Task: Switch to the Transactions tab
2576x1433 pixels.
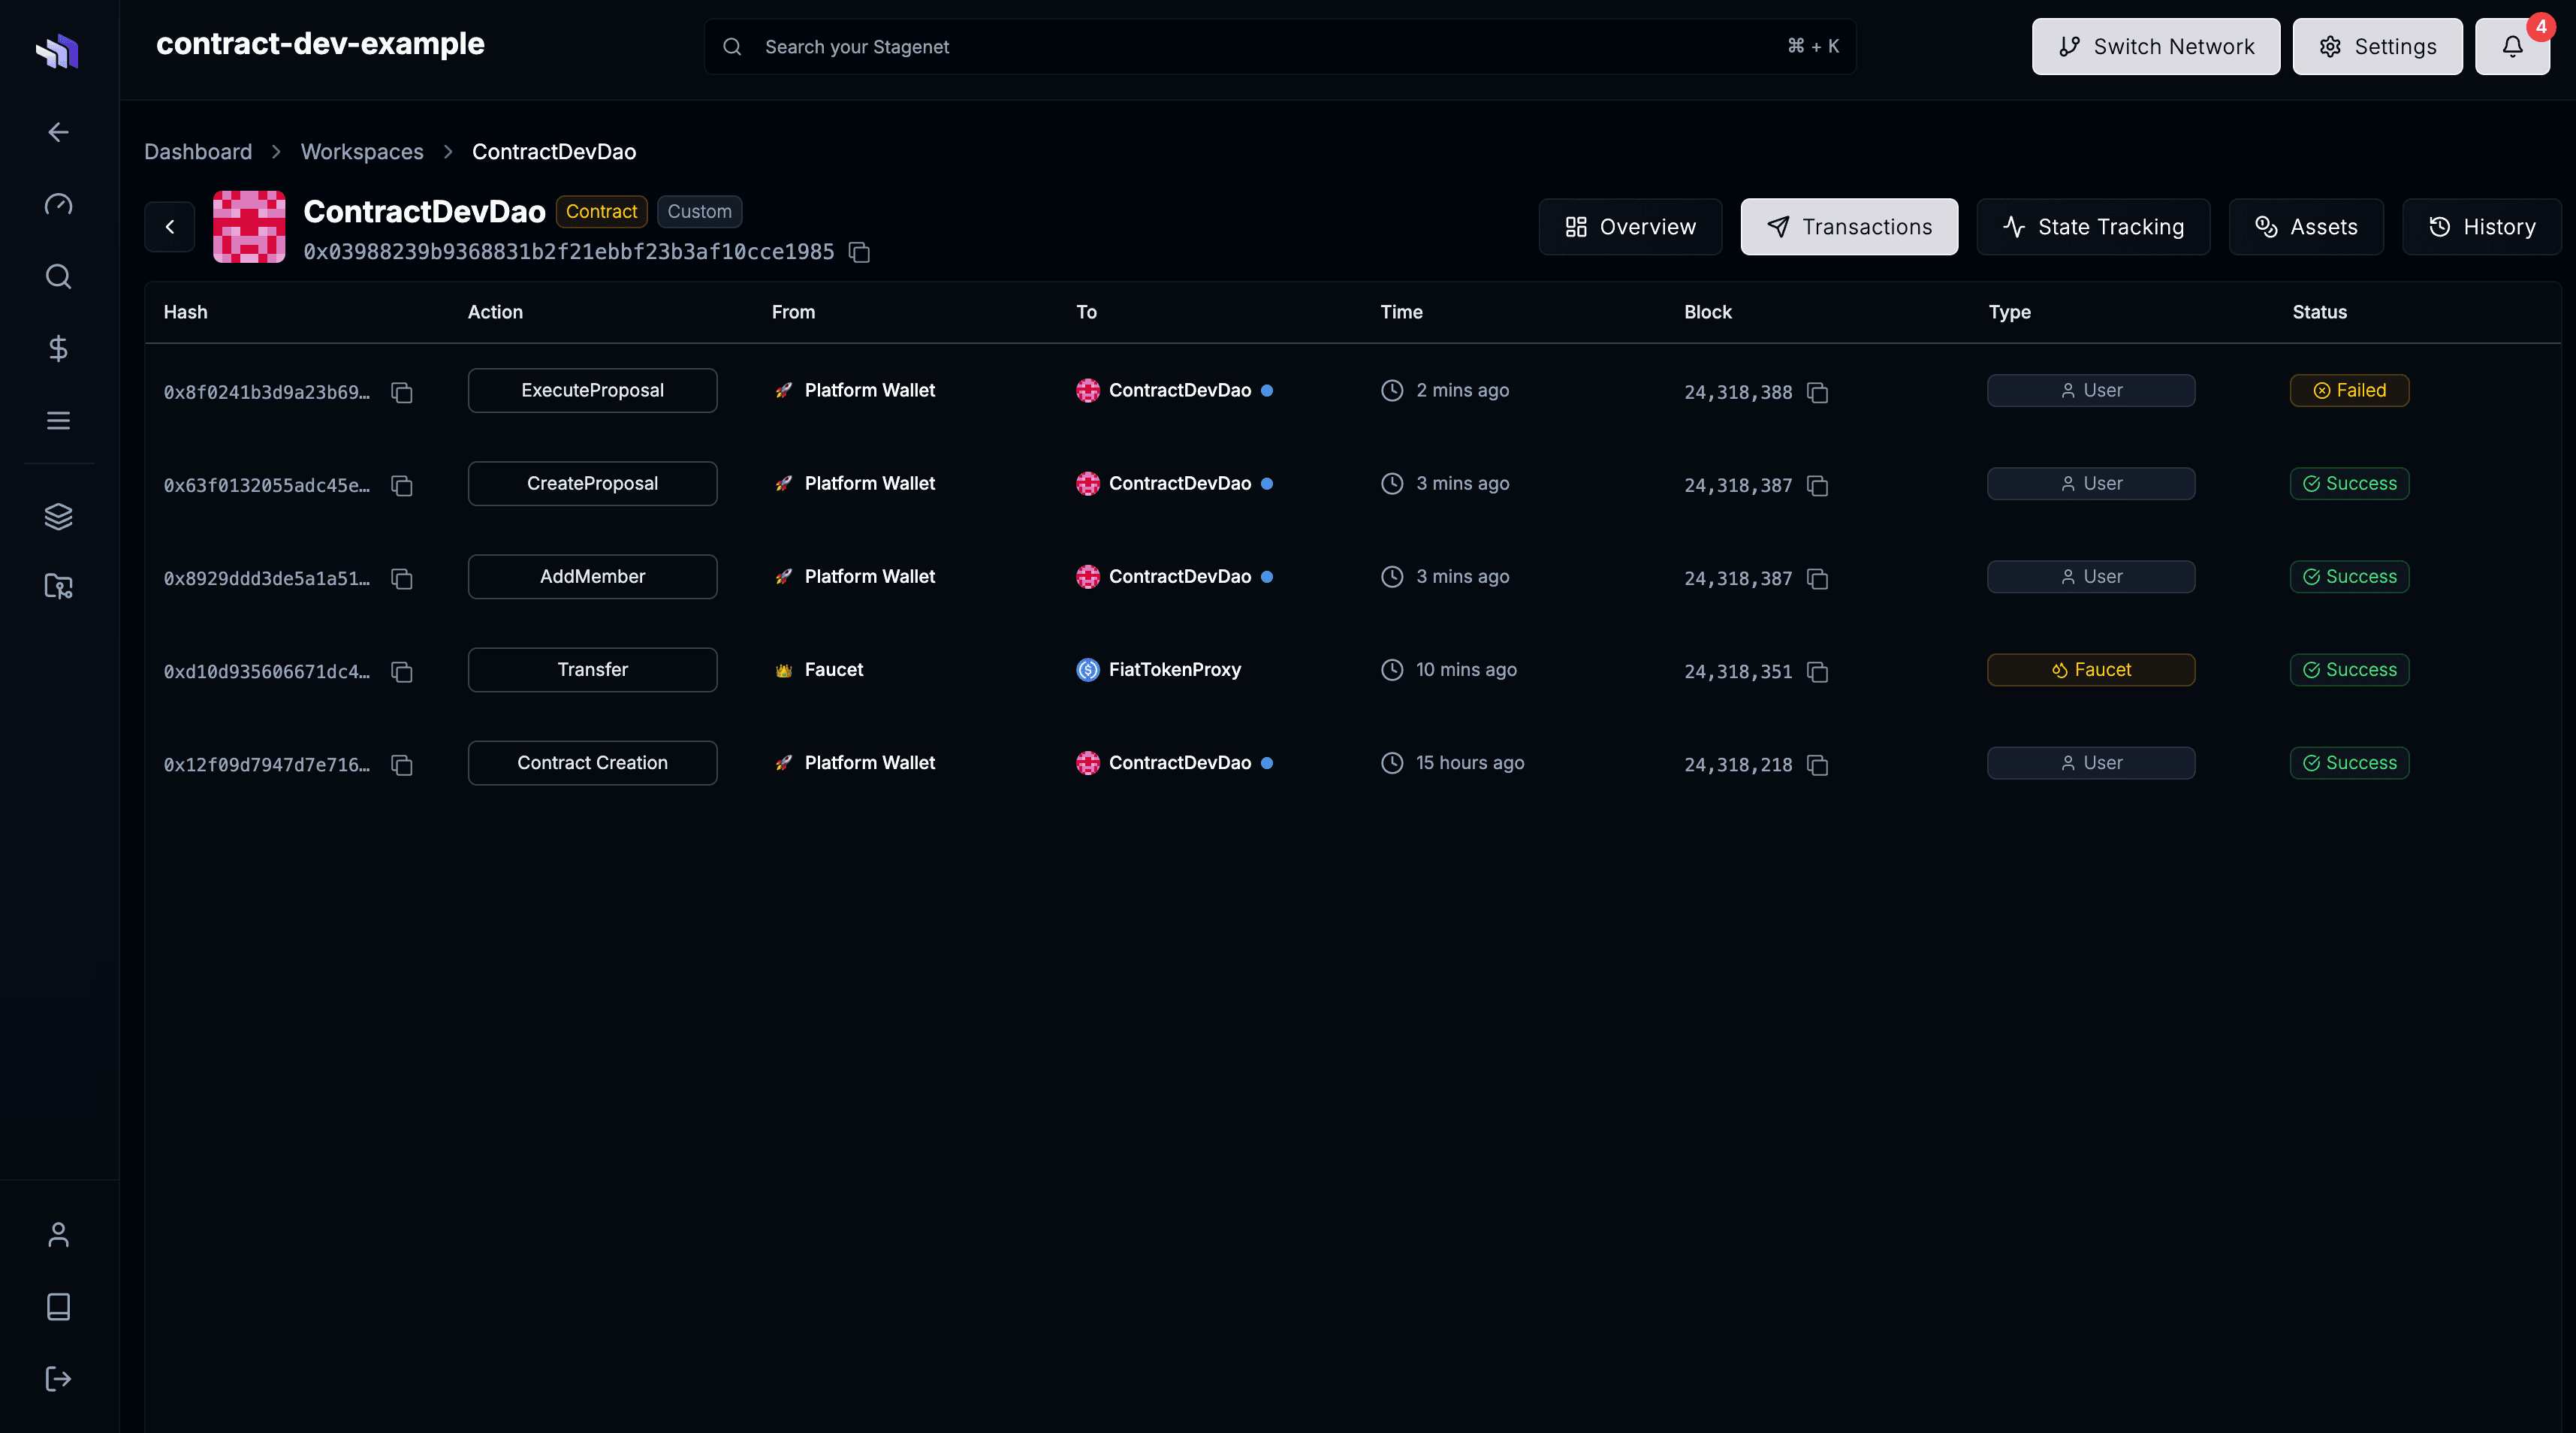Action: point(1849,226)
